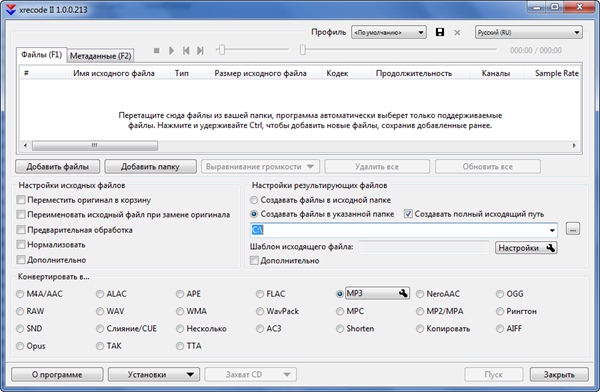Click the Пуск button

coord(494,374)
